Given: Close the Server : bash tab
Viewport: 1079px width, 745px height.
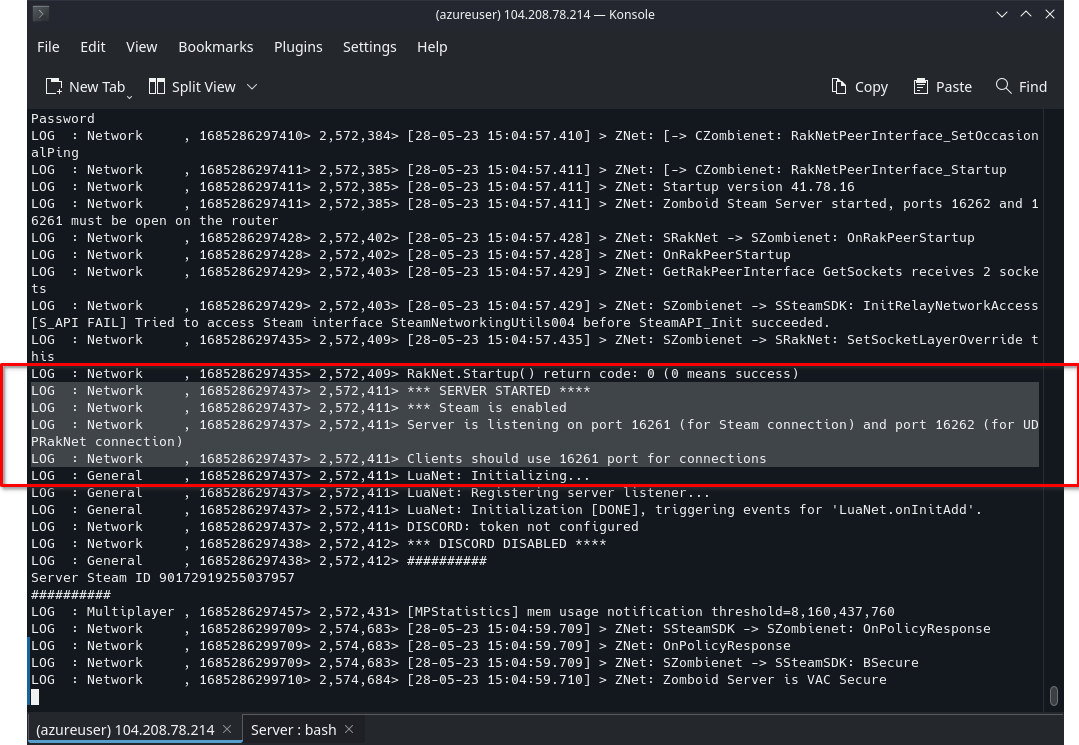Looking at the screenshot, I should click(349, 729).
